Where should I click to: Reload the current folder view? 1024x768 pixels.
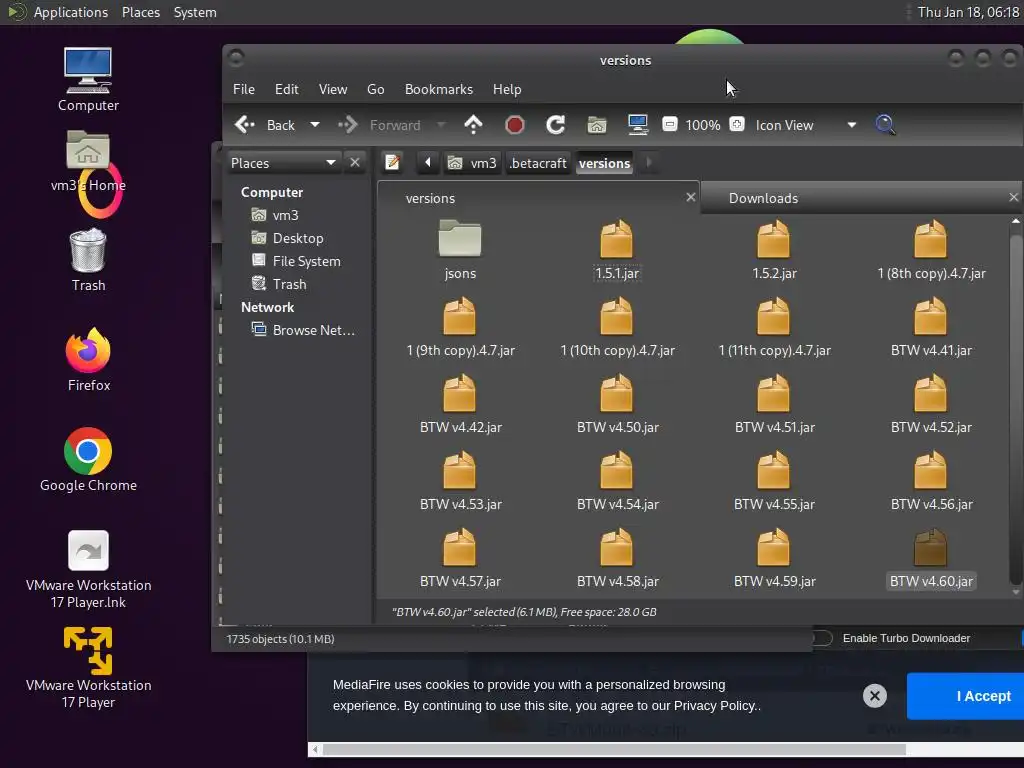click(556, 125)
